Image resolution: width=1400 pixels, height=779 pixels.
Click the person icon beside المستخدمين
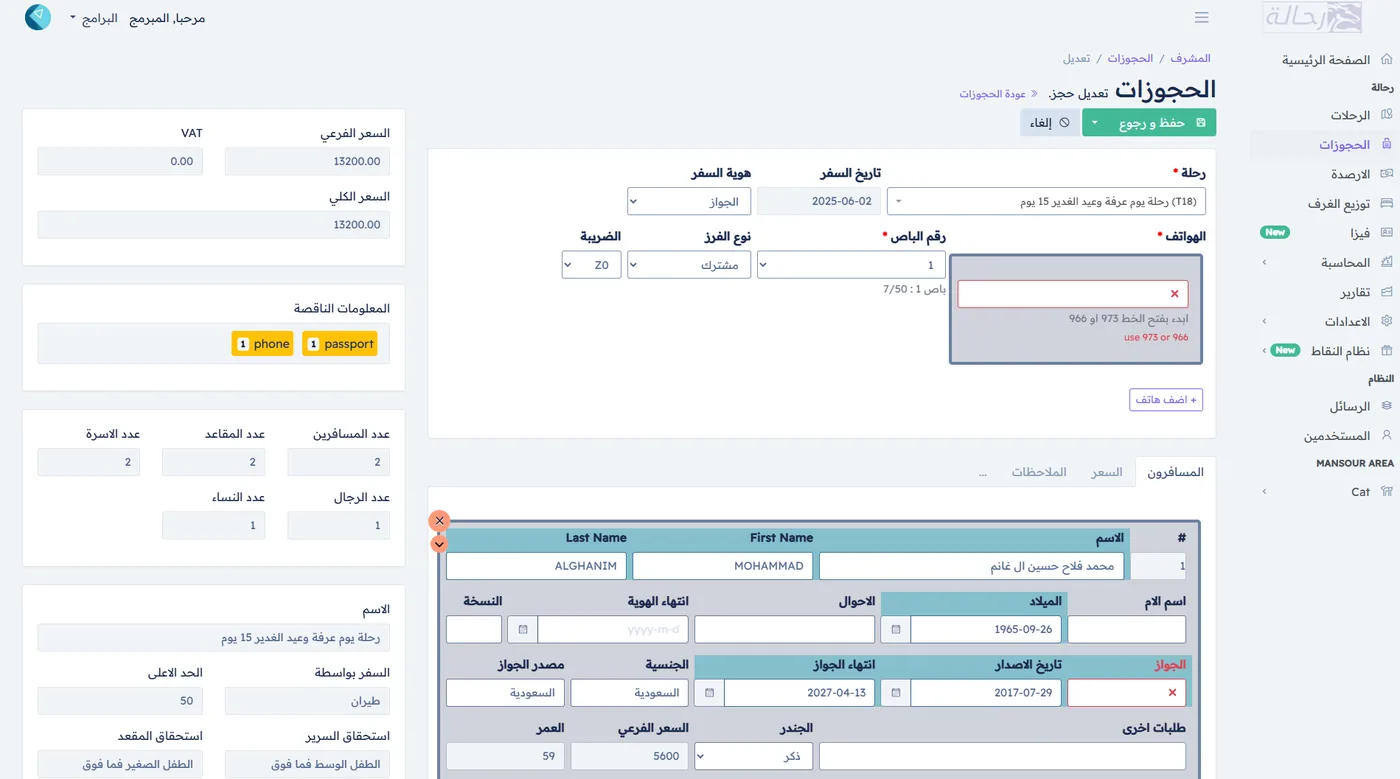[1386, 436]
